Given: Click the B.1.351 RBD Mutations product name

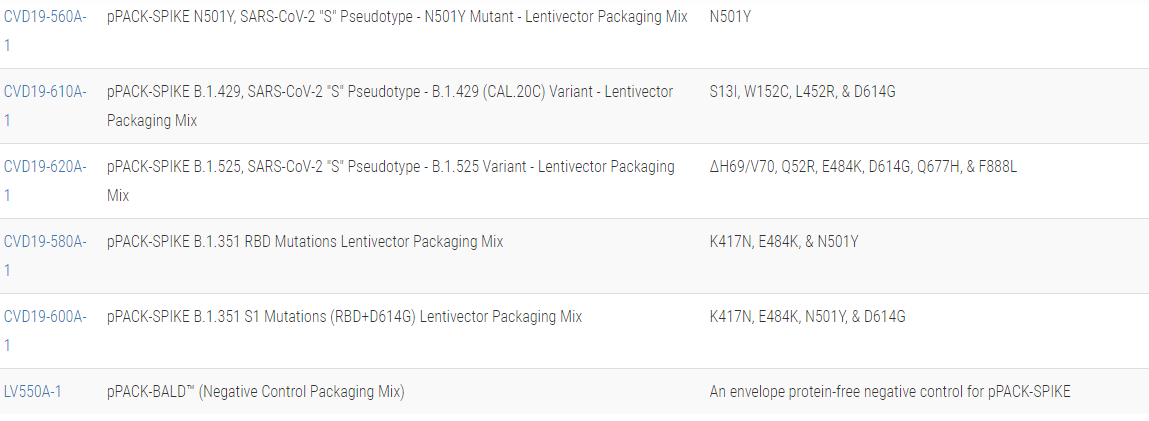Looking at the screenshot, I should [x=305, y=242].
